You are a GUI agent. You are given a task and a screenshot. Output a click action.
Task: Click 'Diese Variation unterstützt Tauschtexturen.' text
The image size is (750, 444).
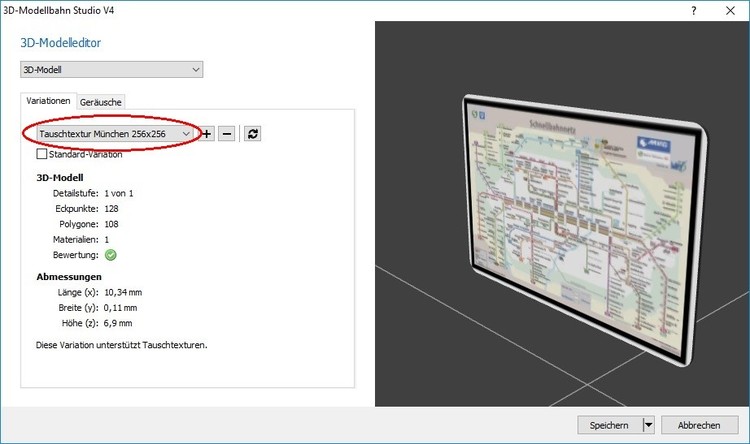121,345
